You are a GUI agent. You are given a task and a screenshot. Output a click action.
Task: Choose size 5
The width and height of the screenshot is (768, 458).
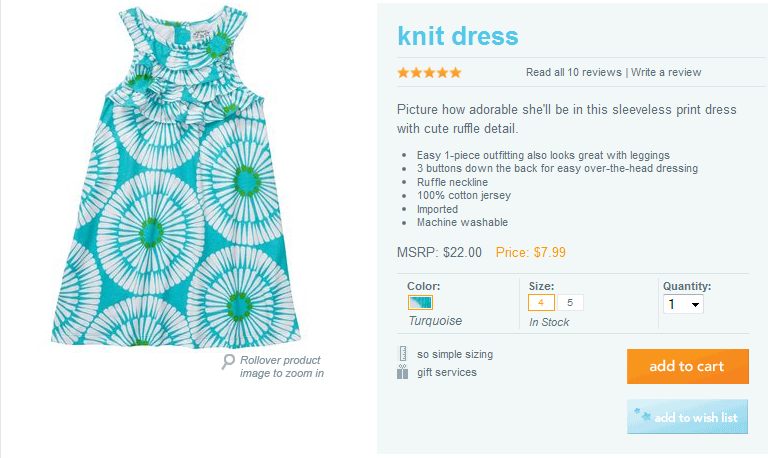(x=569, y=302)
